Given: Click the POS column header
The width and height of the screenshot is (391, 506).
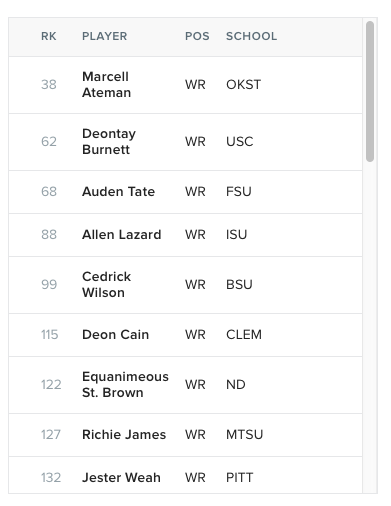Looking at the screenshot, I should pos(197,36).
